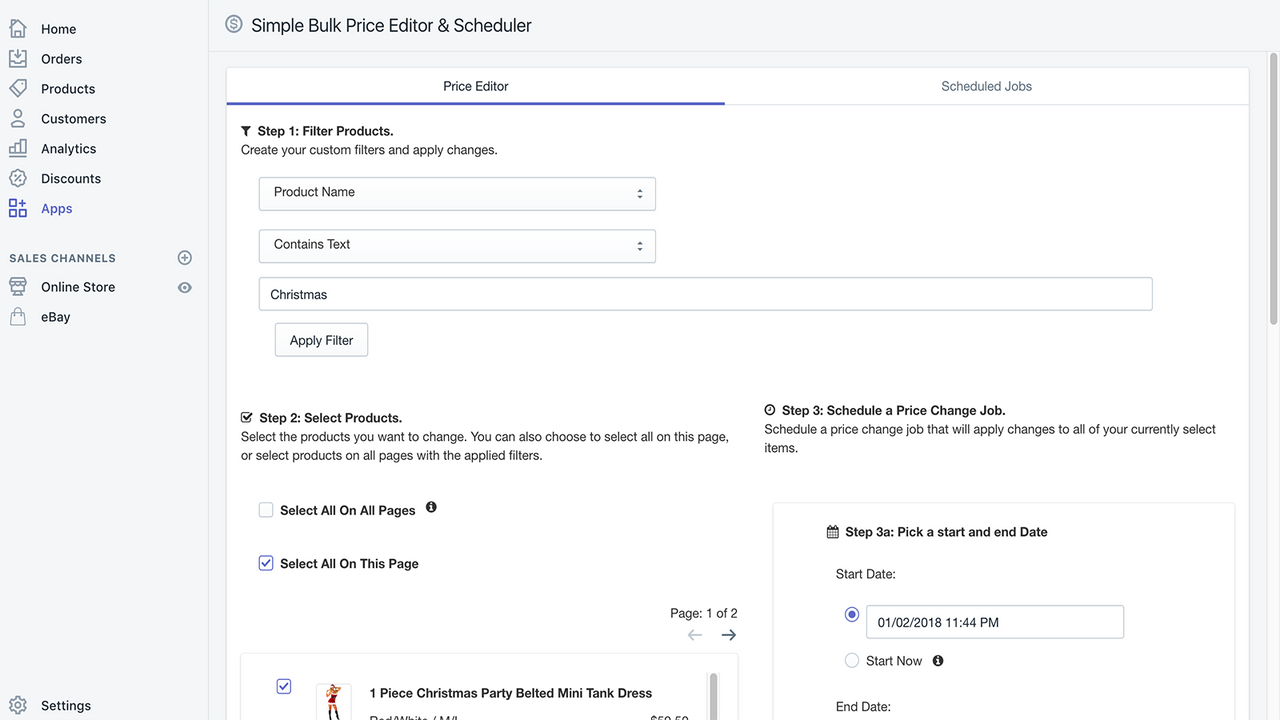The image size is (1280, 720).
Task: Switch to the Price Editor tab
Action: [x=476, y=86]
